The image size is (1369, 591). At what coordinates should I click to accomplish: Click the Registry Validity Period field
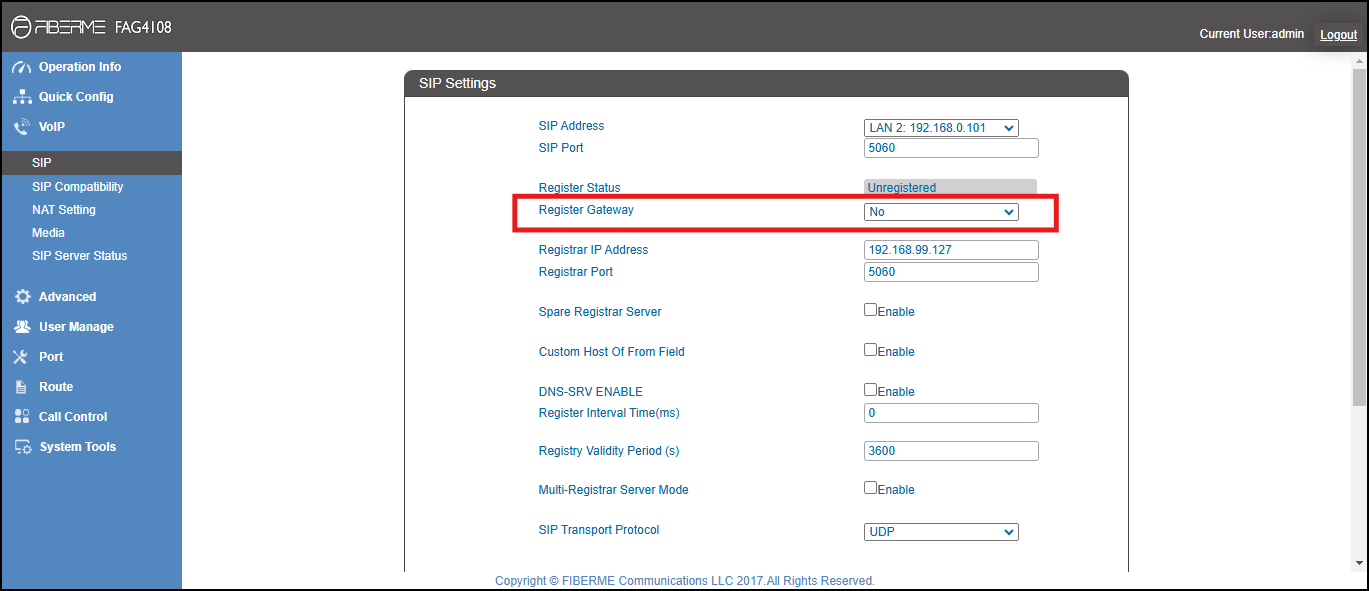(x=951, y=451)
